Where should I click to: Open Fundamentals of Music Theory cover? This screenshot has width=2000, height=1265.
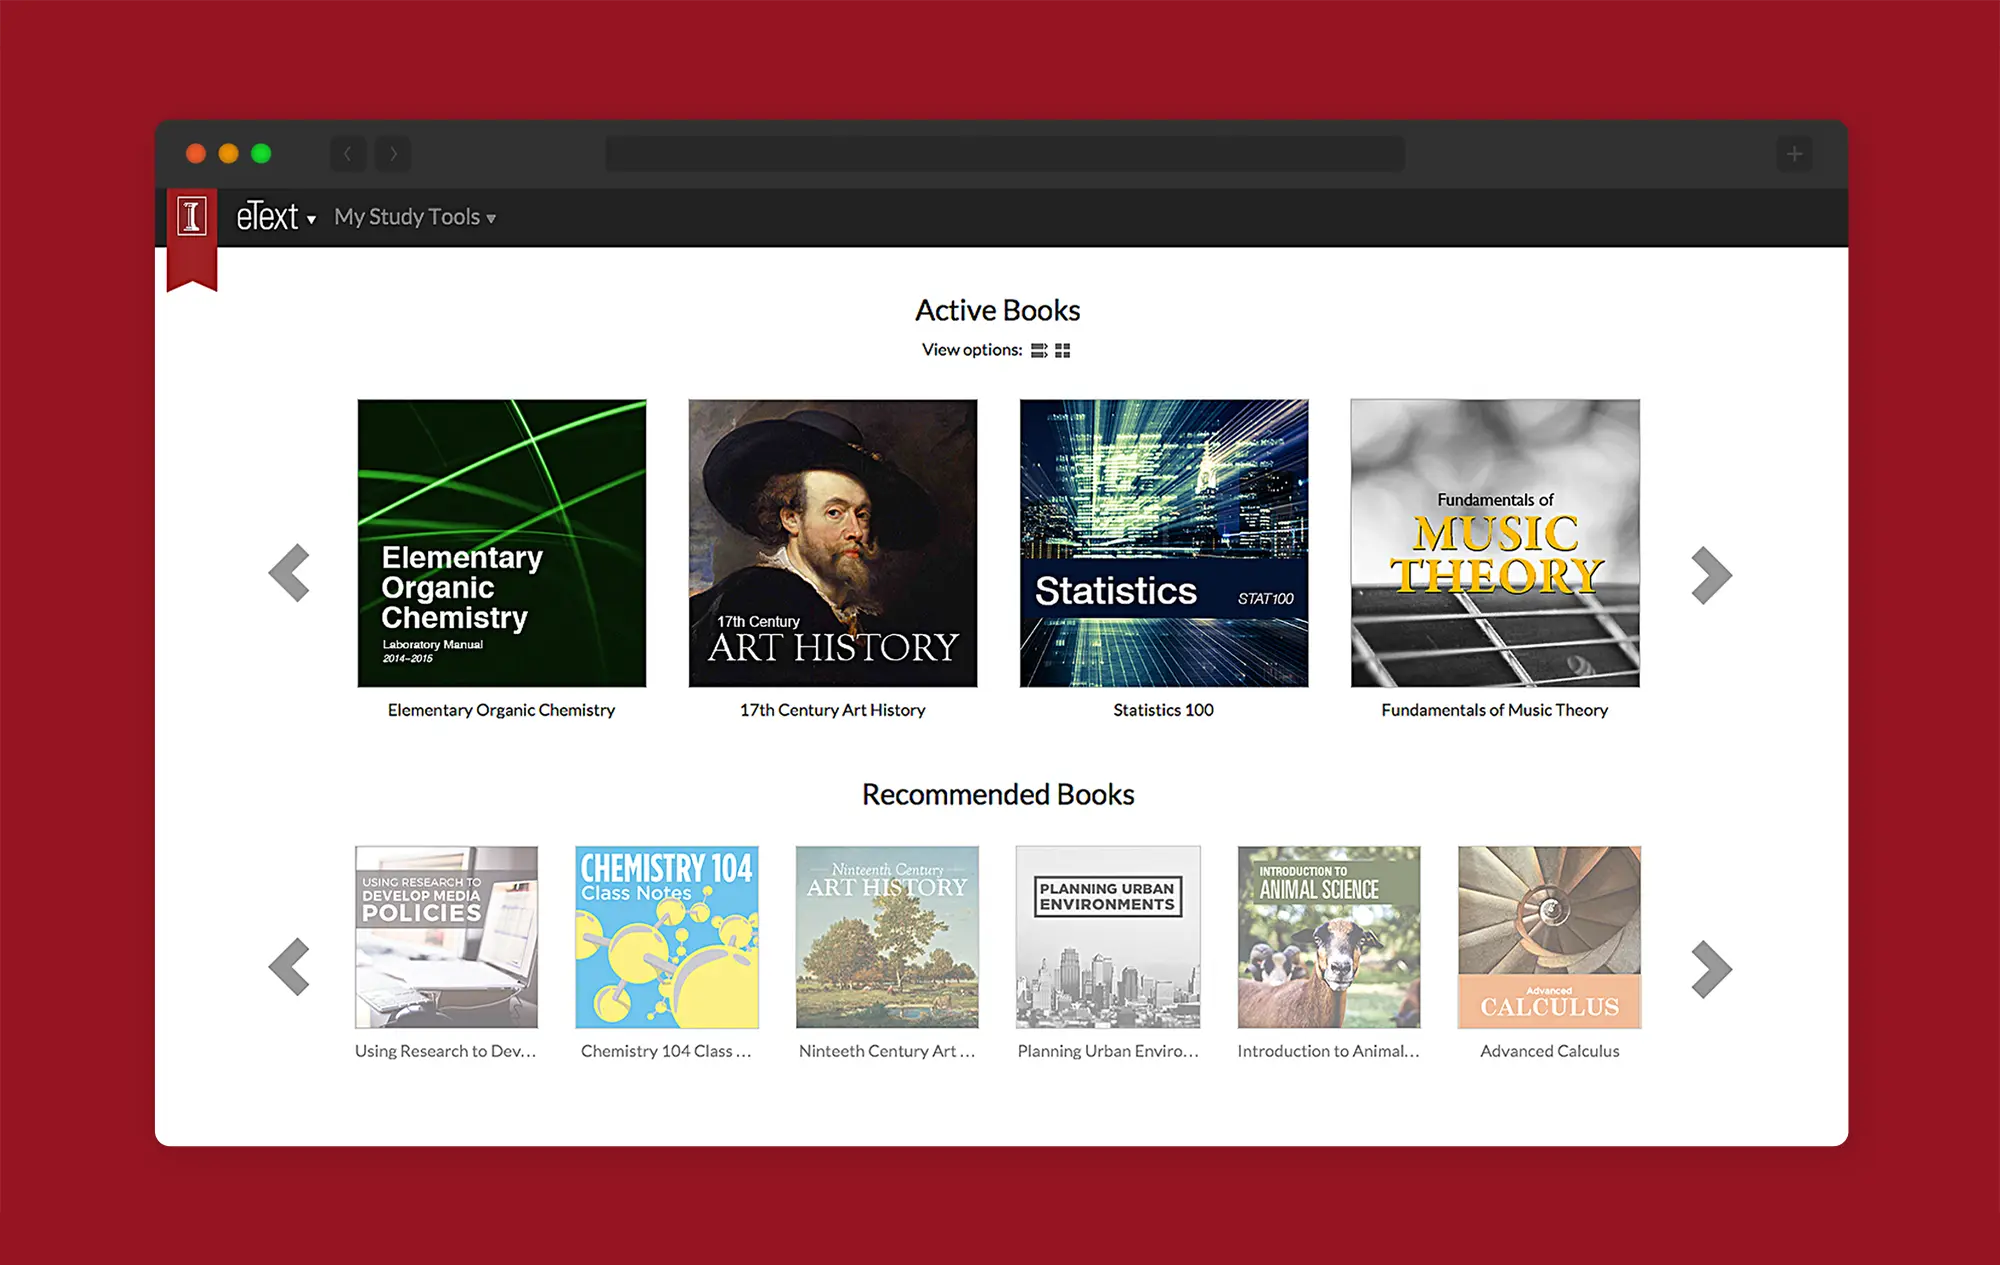(1495, 543)
